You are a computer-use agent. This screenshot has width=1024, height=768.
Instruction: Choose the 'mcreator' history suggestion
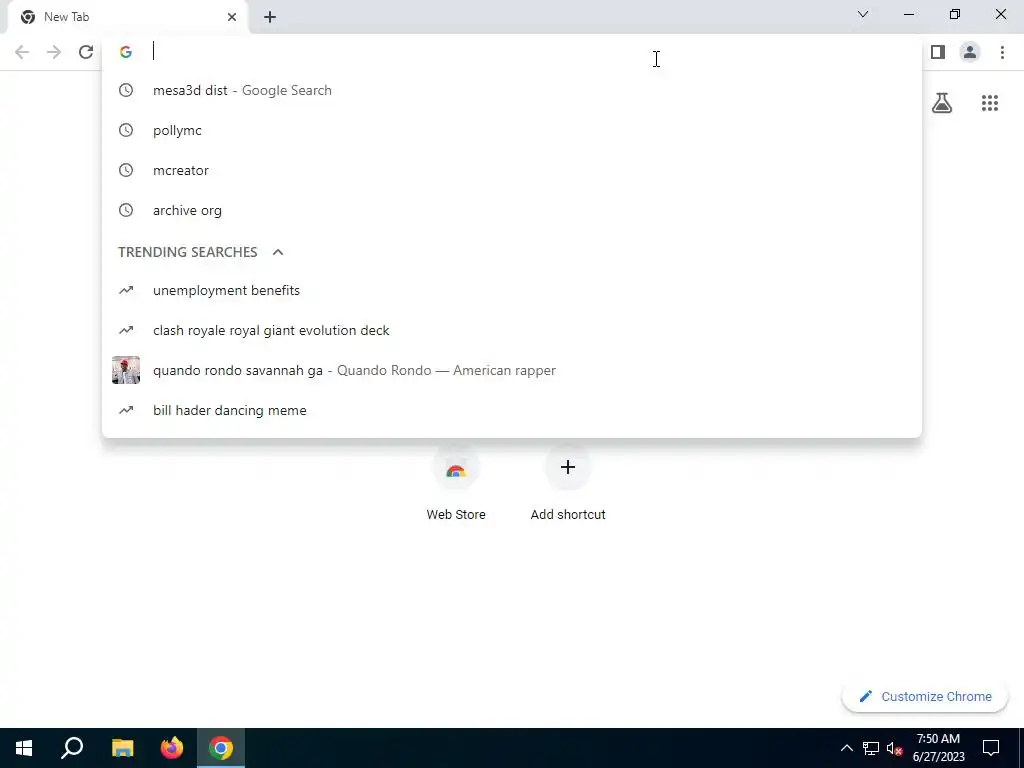(x=512, y=170)
